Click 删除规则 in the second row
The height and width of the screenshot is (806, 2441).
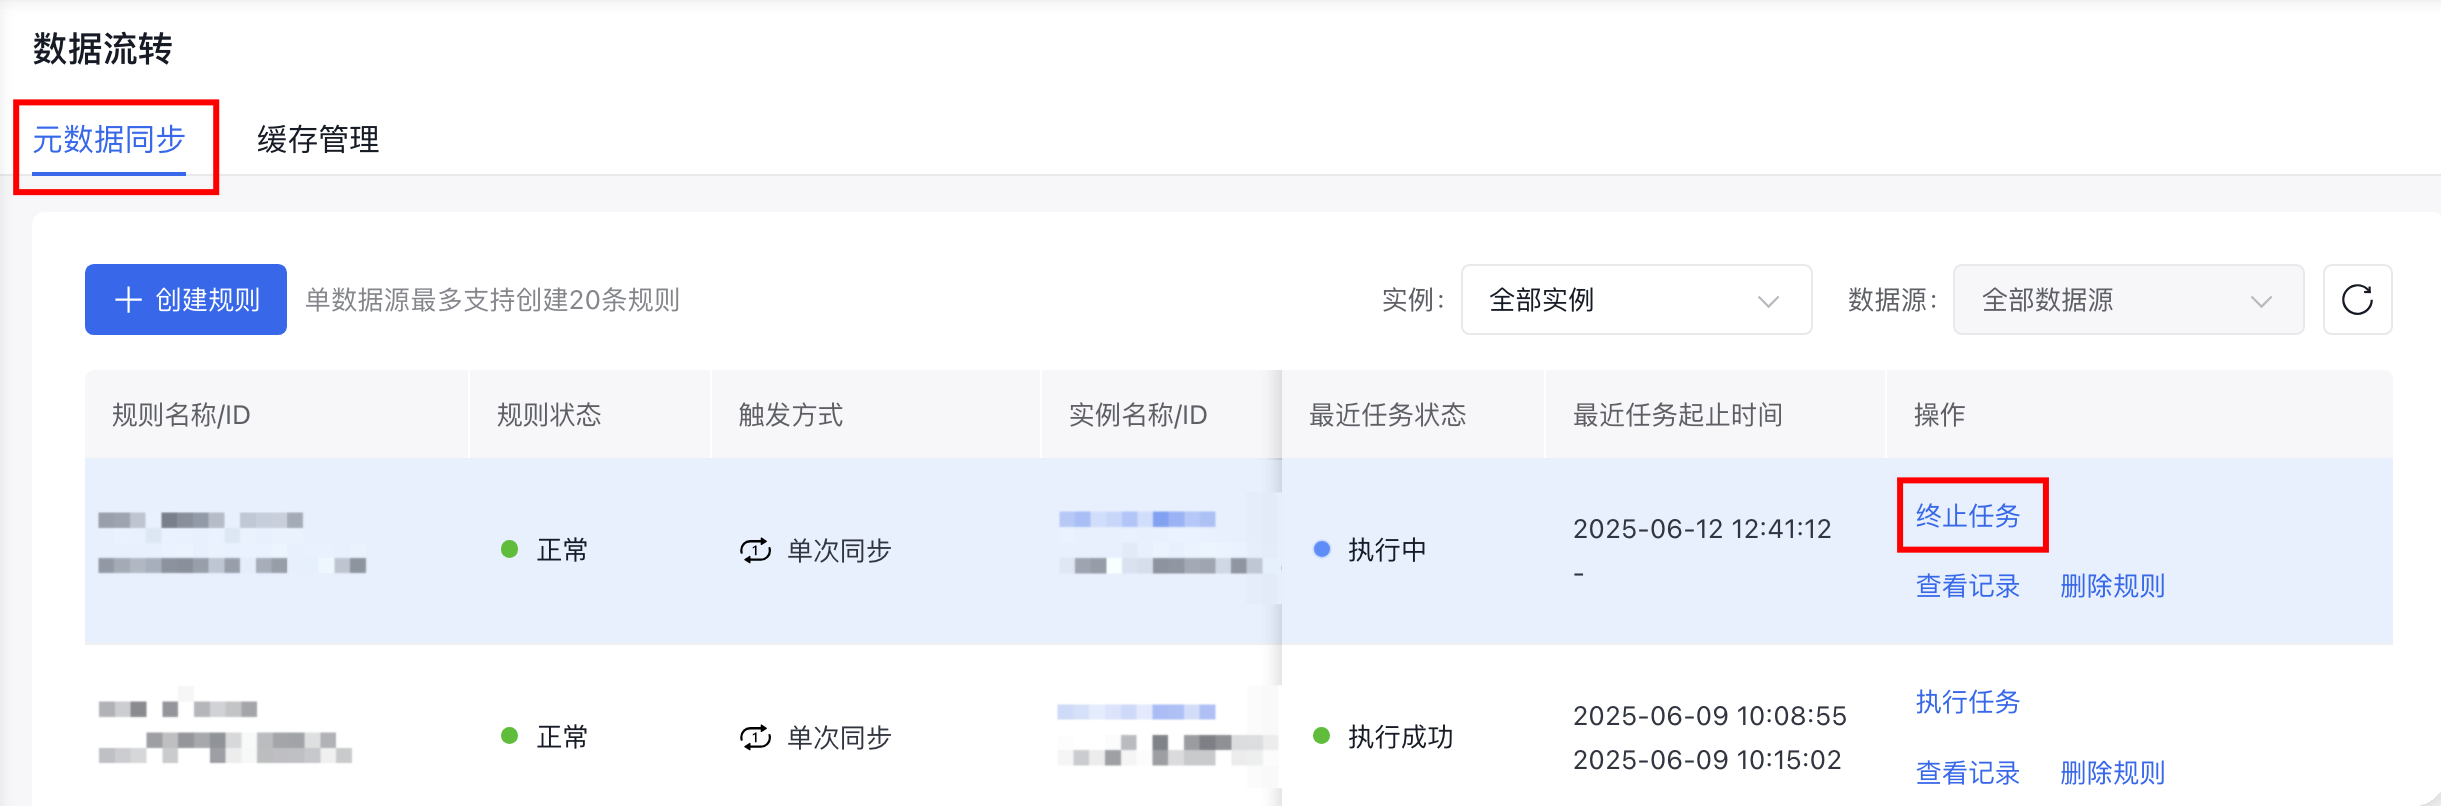tap(2112, 773)
